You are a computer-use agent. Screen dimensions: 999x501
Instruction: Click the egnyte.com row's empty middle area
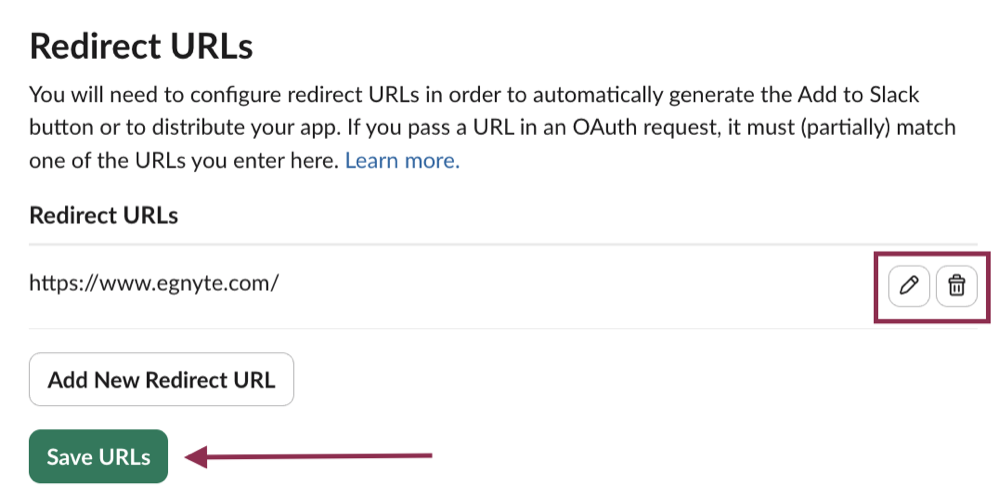pos(573,286)
